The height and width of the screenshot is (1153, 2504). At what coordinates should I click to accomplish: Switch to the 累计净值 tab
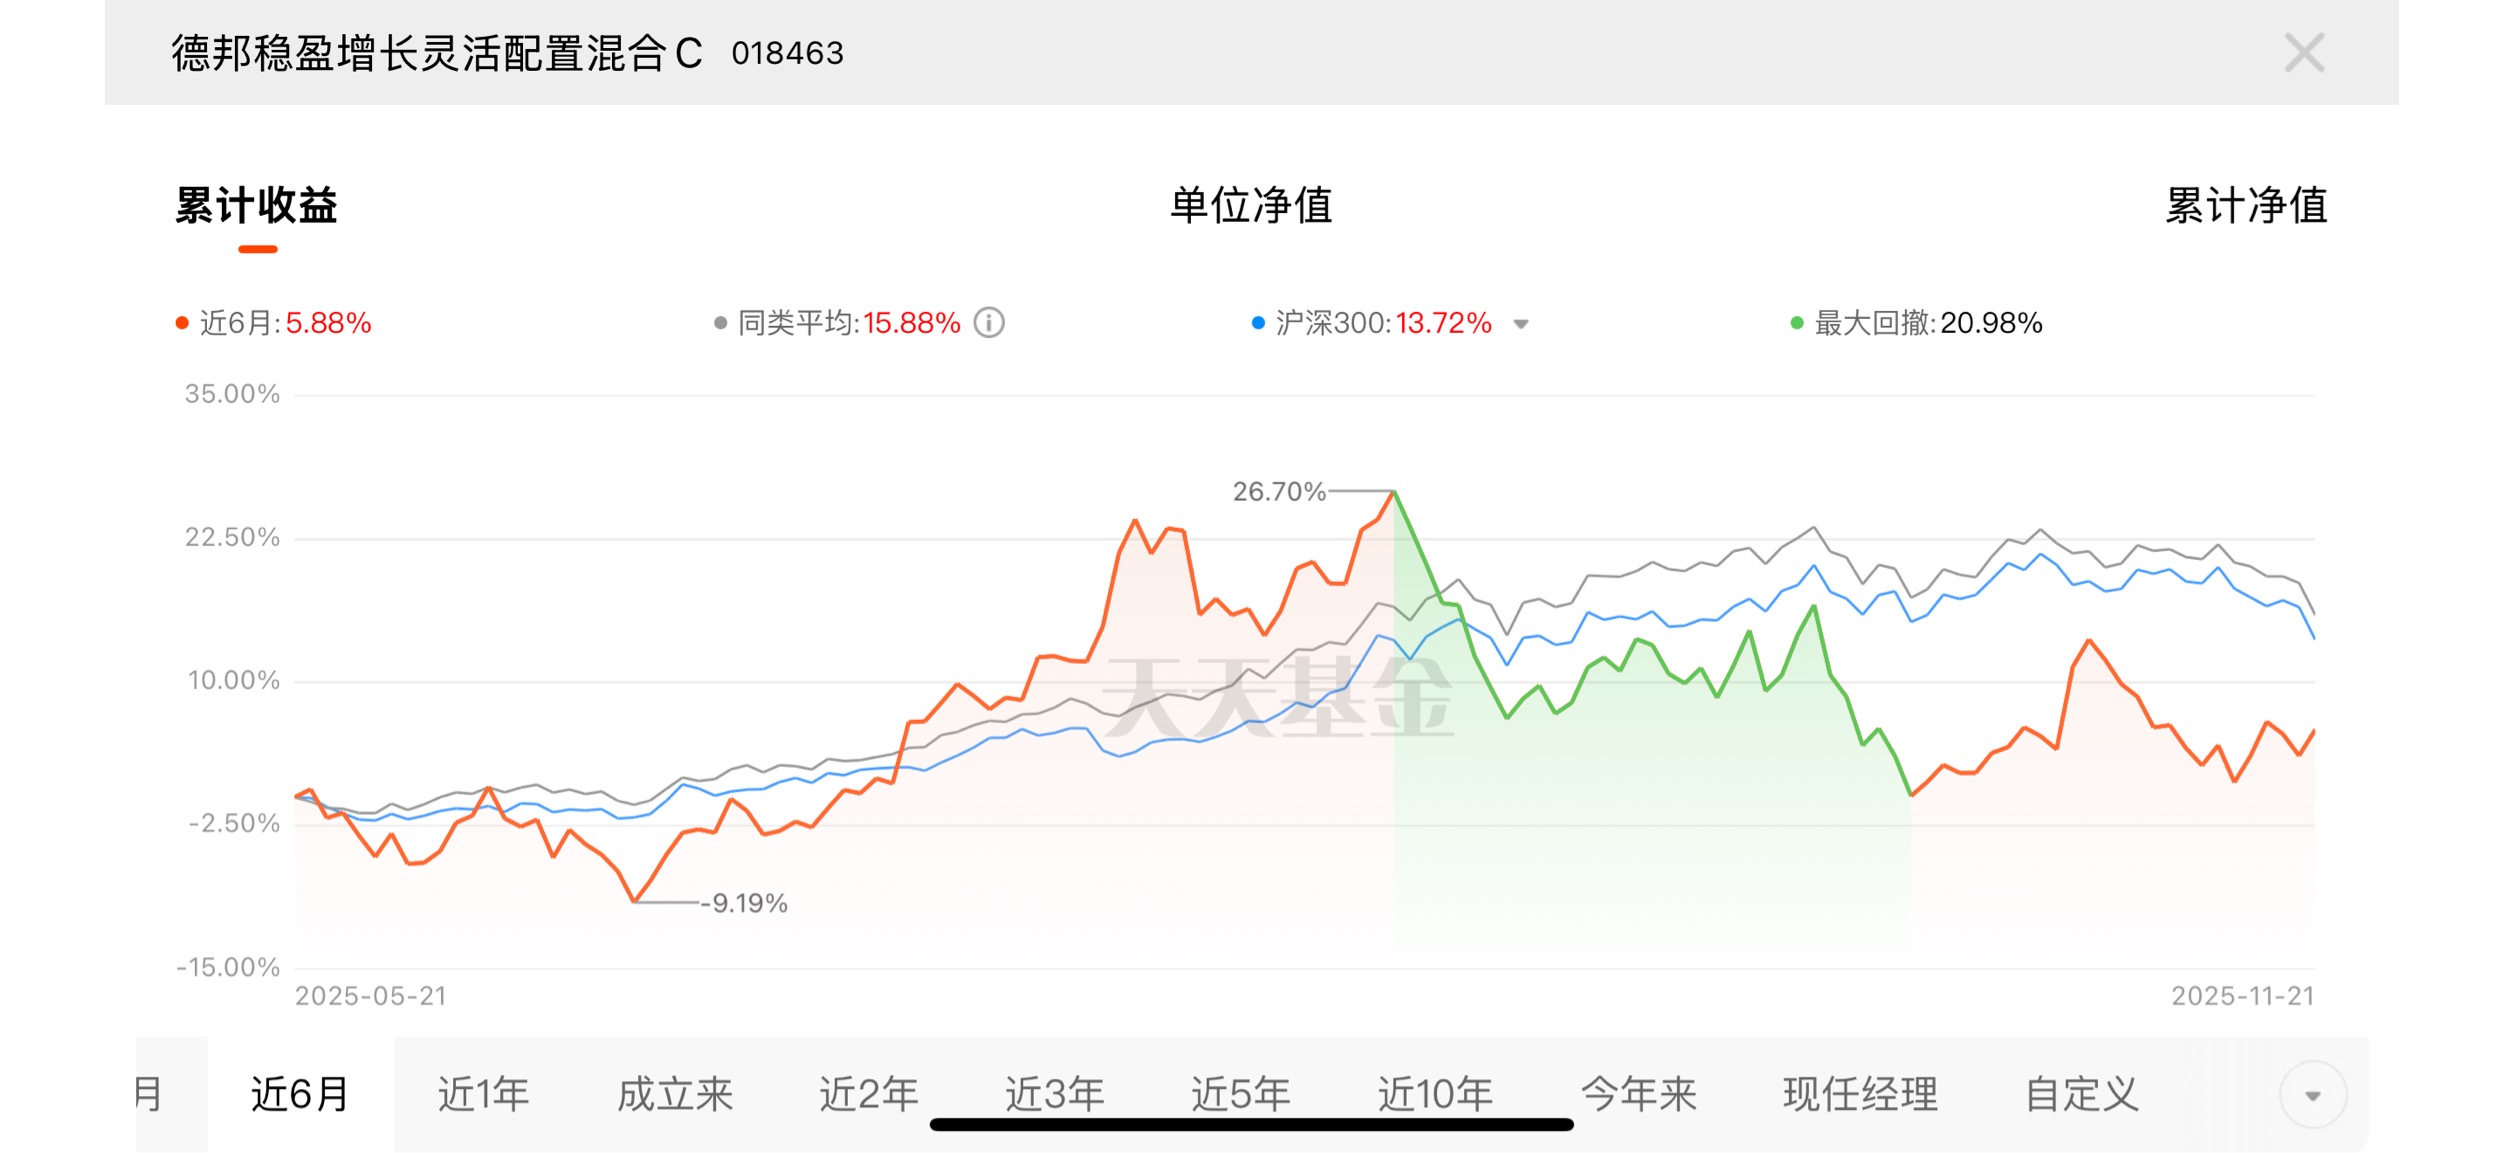click(x=2246, y=206)
